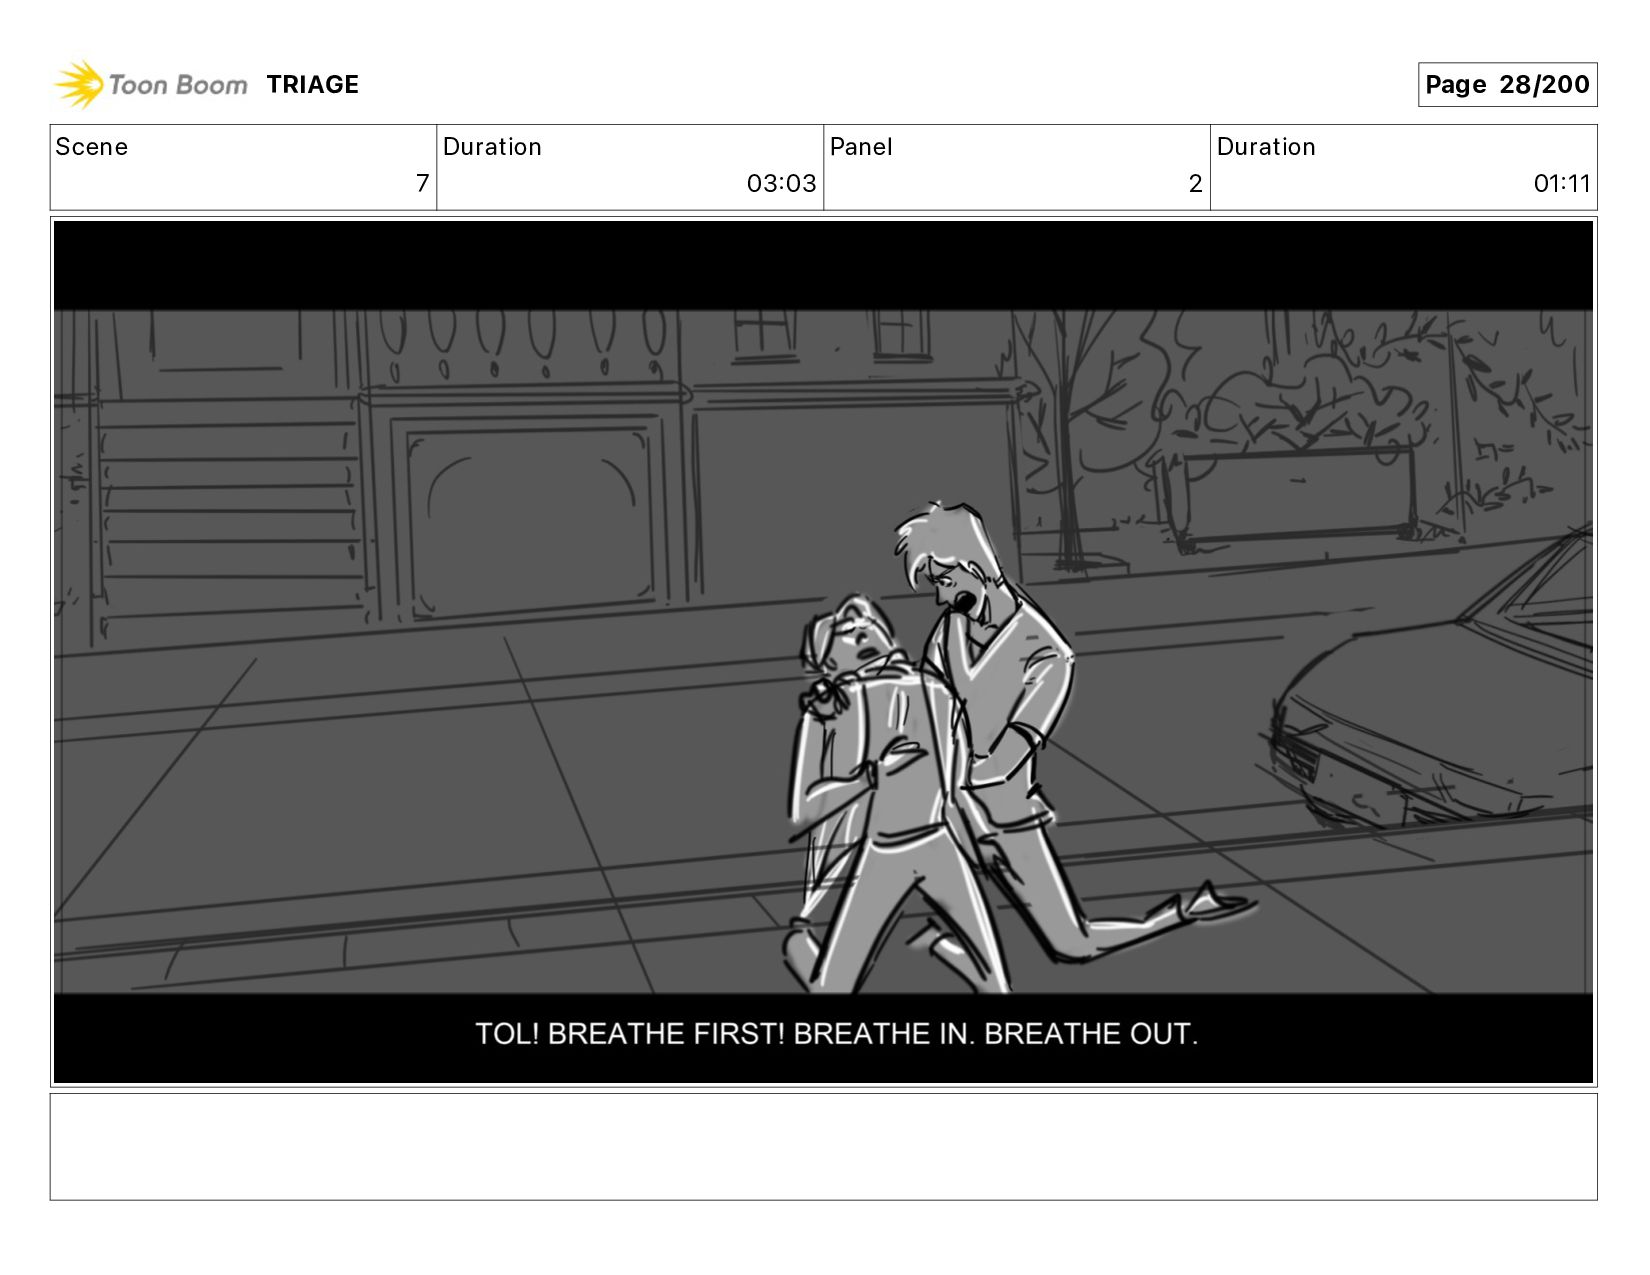Click the scene number 7

(422, 183)
